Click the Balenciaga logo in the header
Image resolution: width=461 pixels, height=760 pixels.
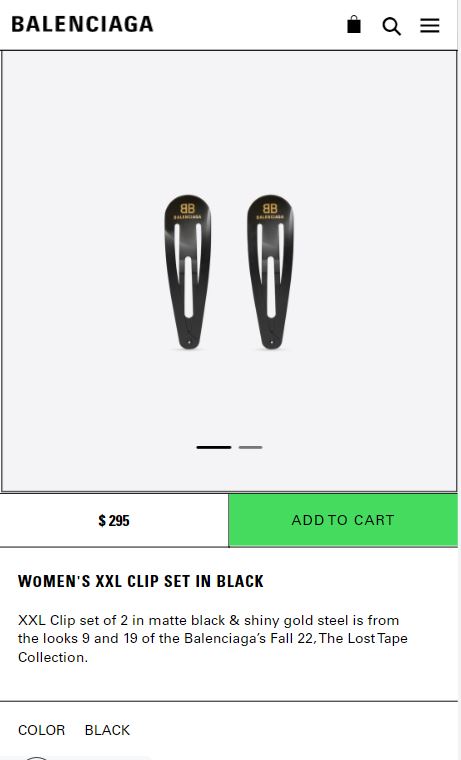point(82,24)
